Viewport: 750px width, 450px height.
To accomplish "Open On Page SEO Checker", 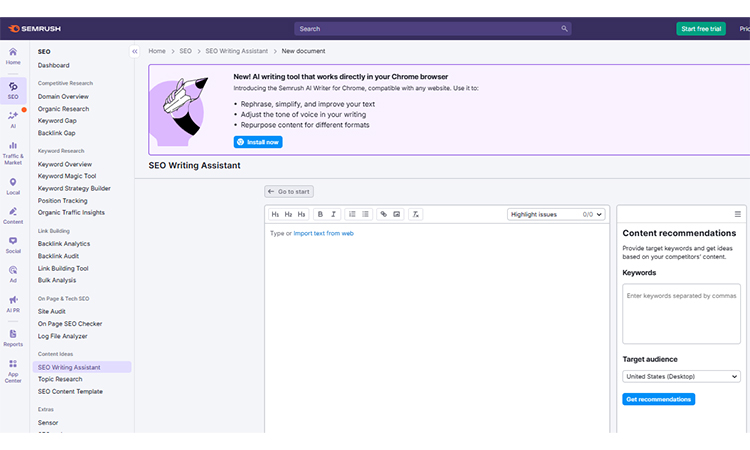I will tap(70, 324).
